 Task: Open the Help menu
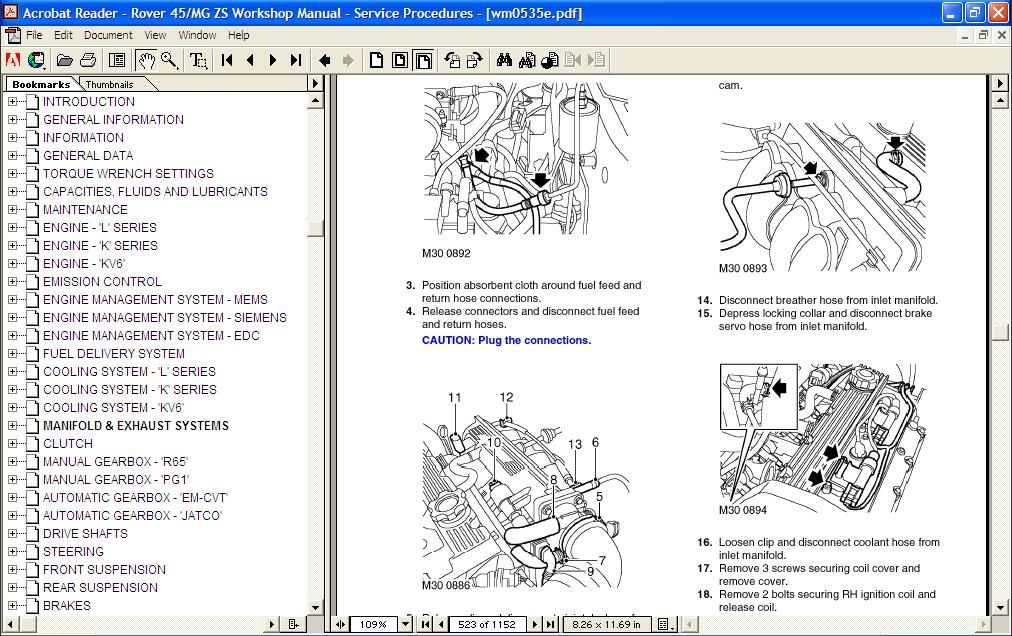(238, 35)
